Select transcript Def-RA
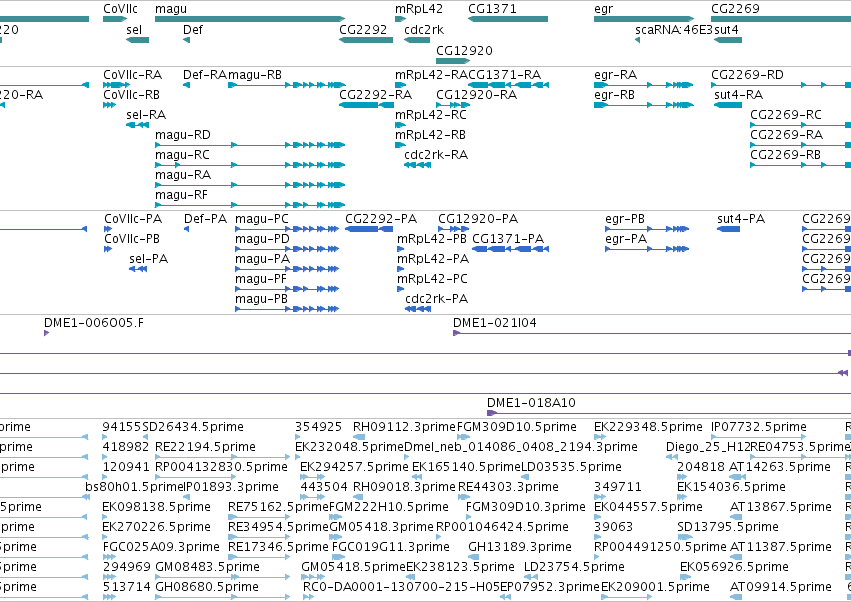Viewport: 851px width, 602px height. tap(205, 74)
